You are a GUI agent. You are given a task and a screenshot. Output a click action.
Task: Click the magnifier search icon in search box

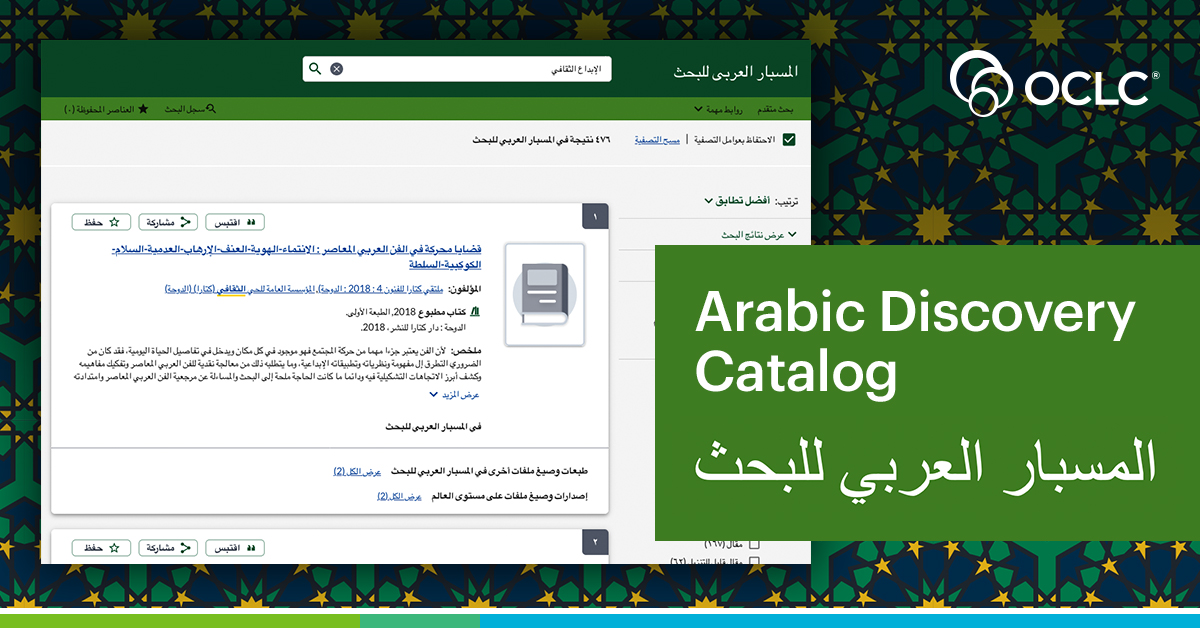pos(315,69)
